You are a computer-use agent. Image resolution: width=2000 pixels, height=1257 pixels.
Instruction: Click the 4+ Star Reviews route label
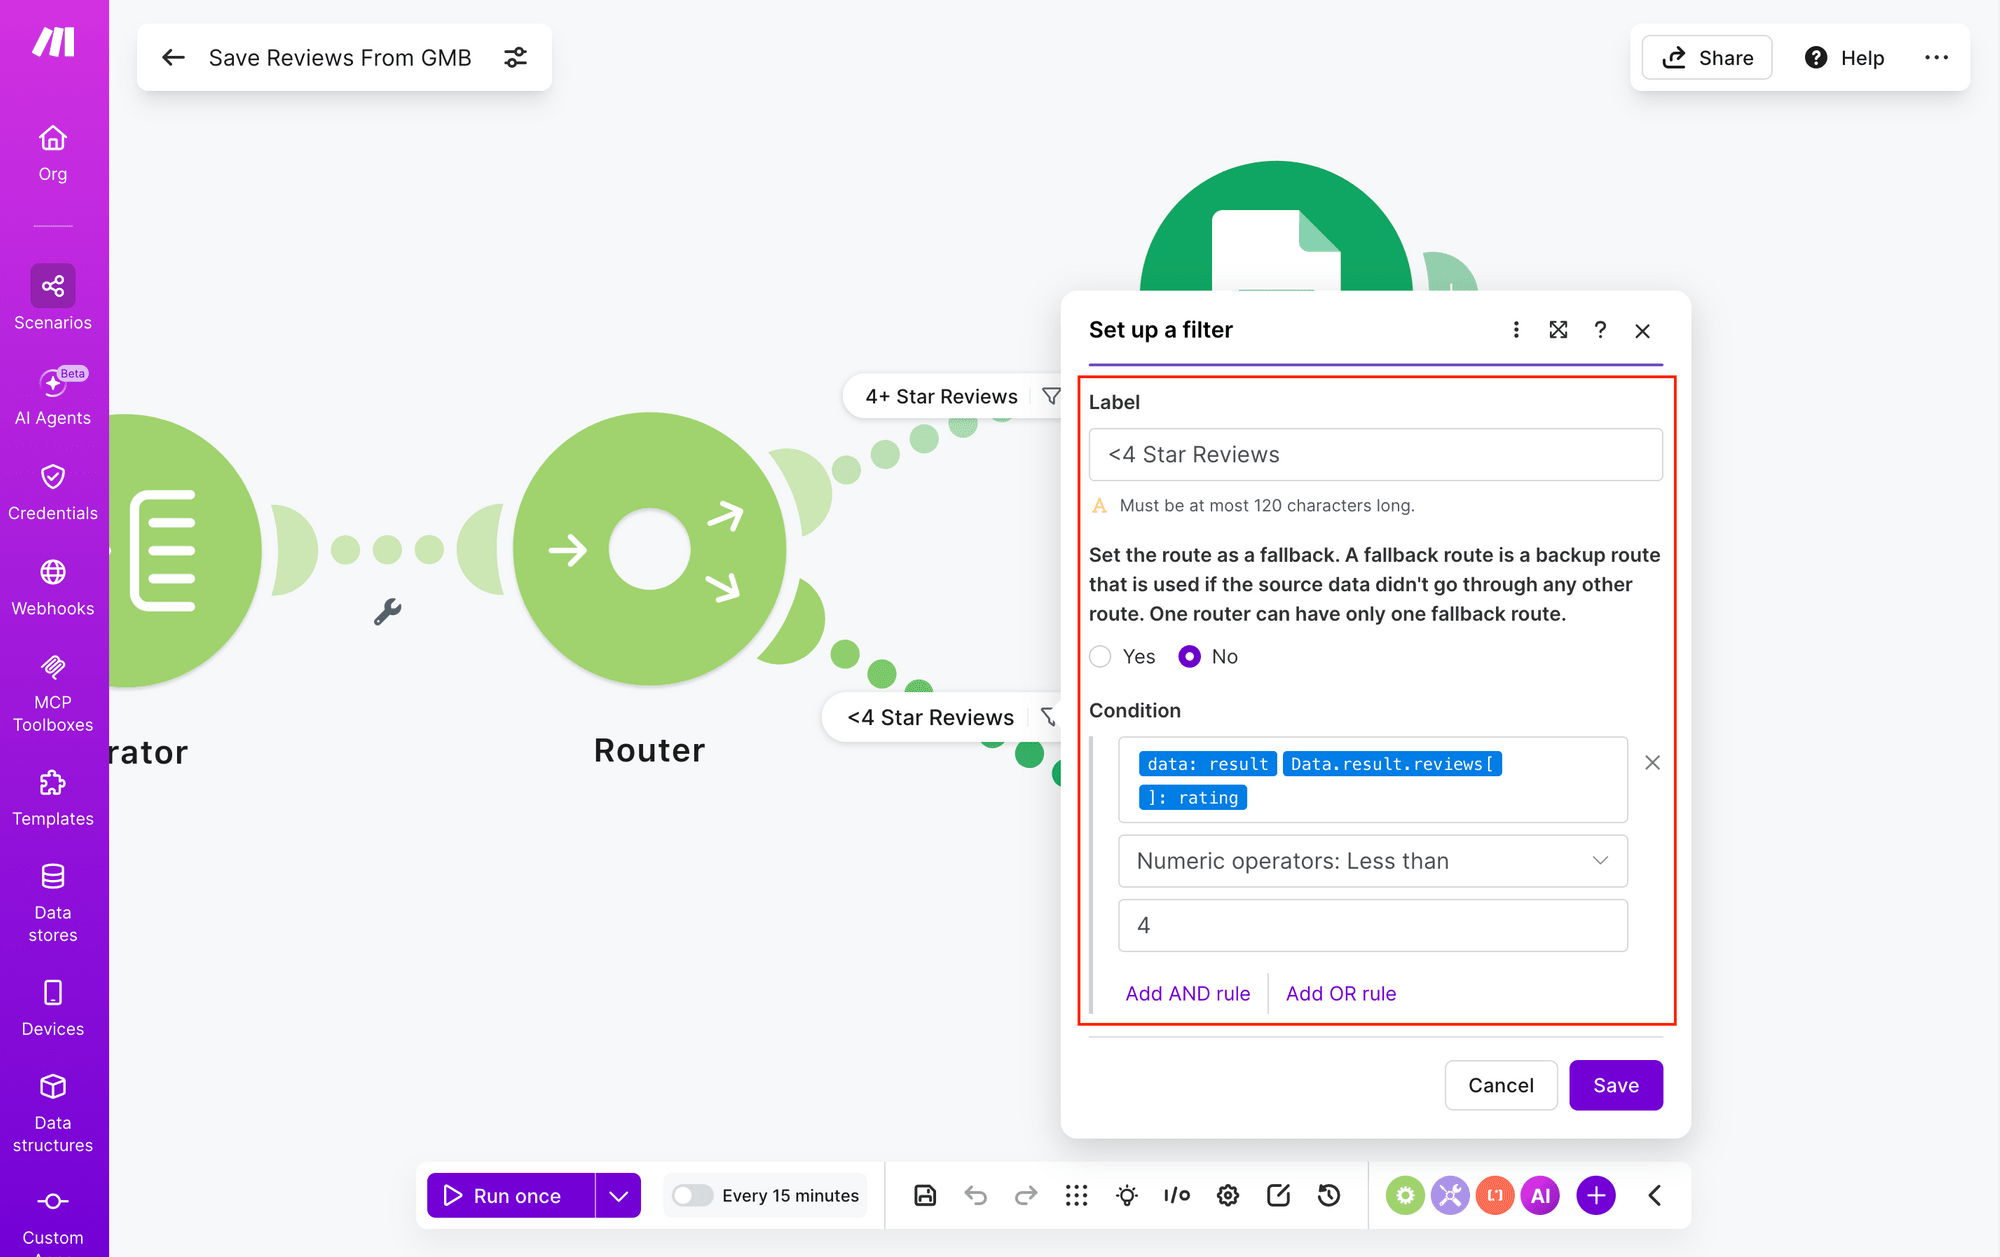941,397
